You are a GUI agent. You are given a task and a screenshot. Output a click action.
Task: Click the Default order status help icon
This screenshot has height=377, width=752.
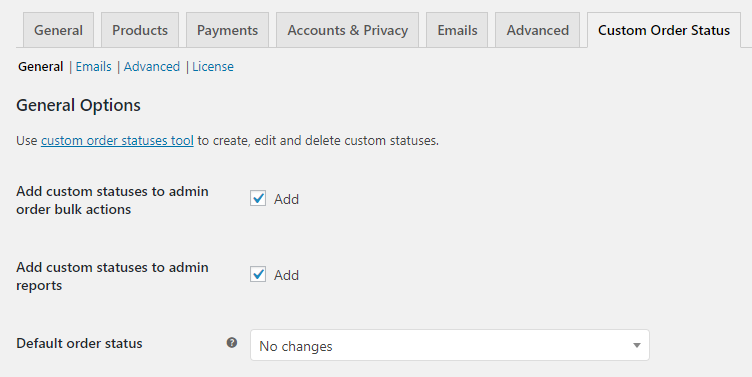[232, 342]
